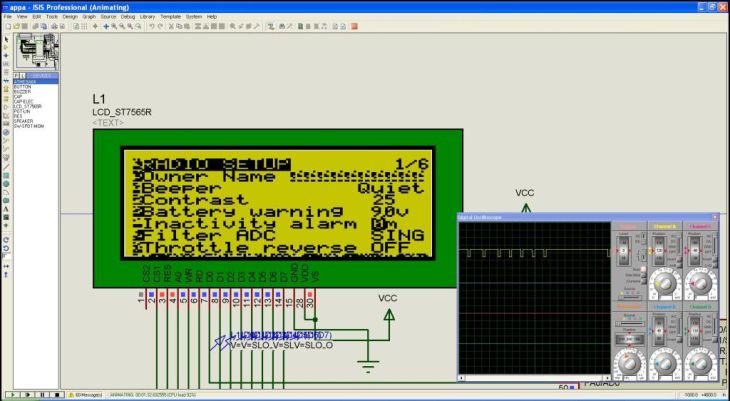Click the blue pan/center view icon
The width and height of the screenshot is (730, 401).
pos(106,27)
